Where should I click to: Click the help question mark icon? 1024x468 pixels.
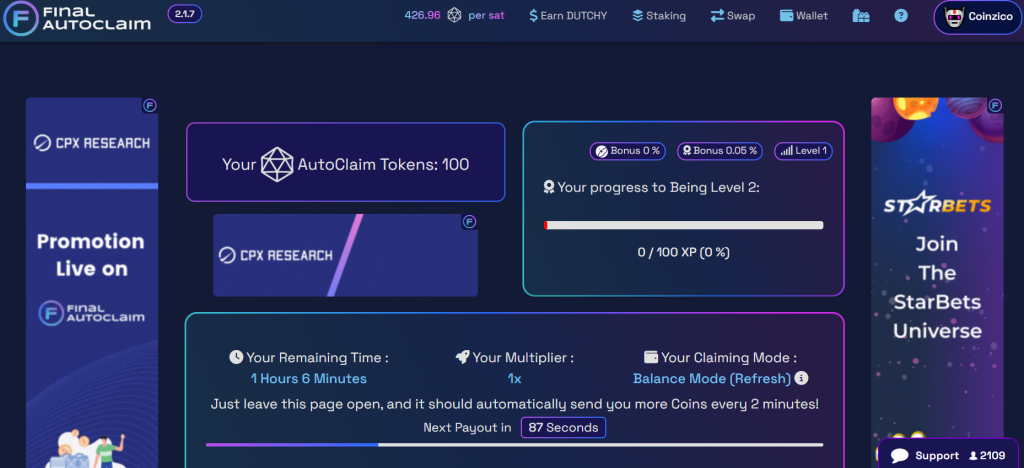[x=901, y=16]
